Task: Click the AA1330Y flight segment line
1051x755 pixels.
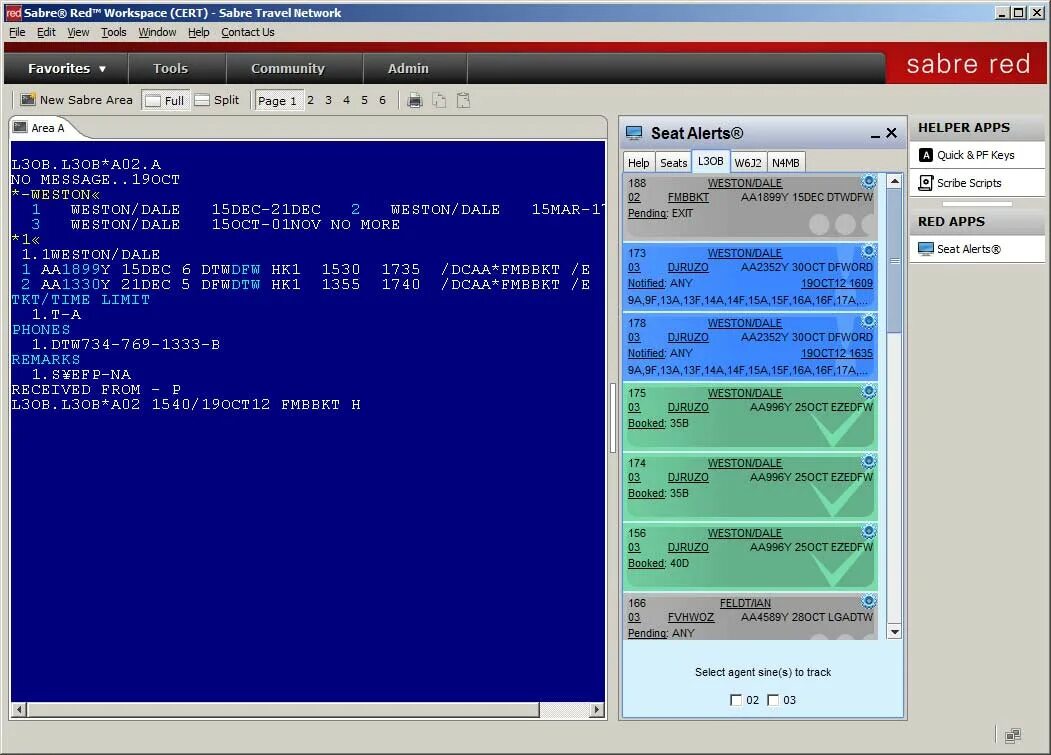Action: point(306,284)
